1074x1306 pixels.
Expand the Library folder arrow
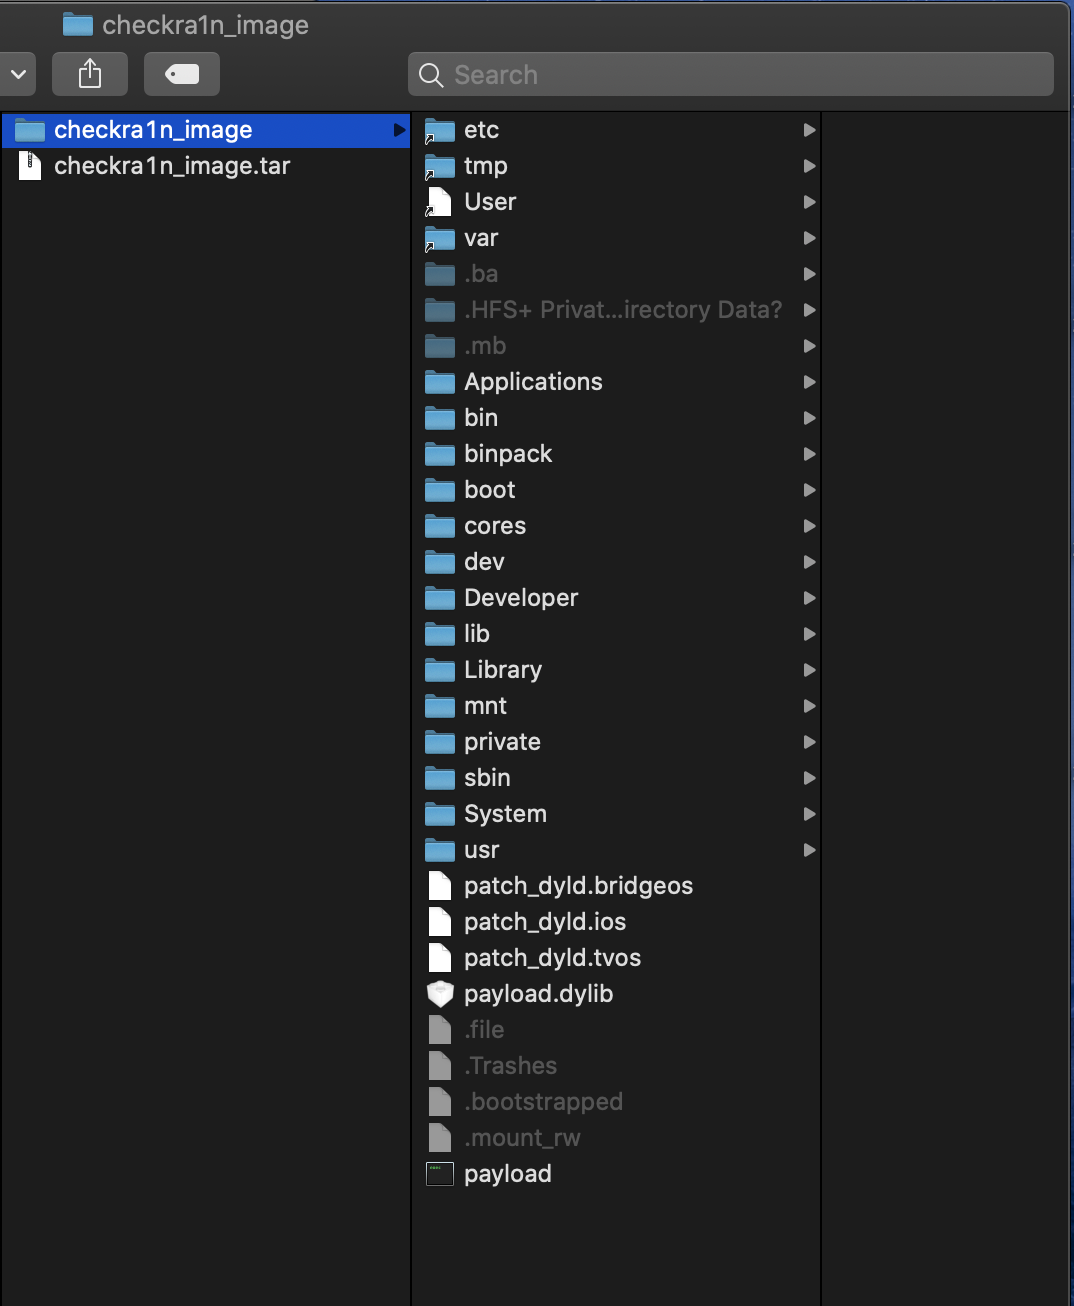pyautogui.click(x=809, y=670)
